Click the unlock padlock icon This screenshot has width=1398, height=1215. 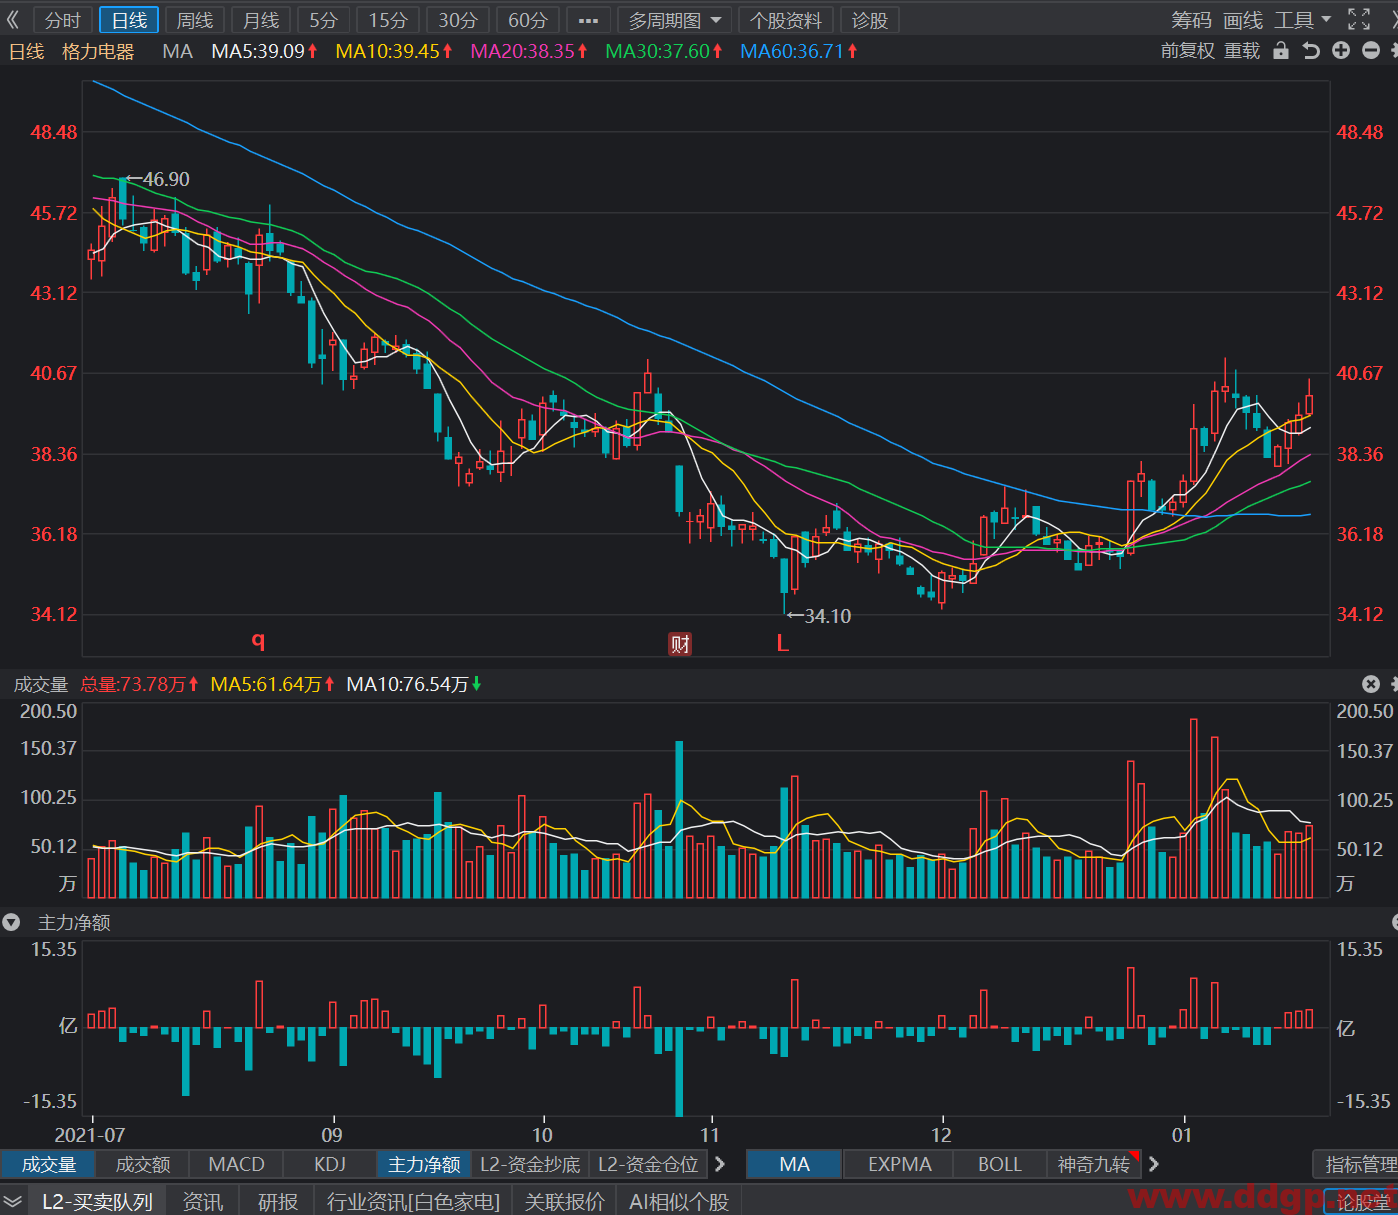tap(1281, 51)
